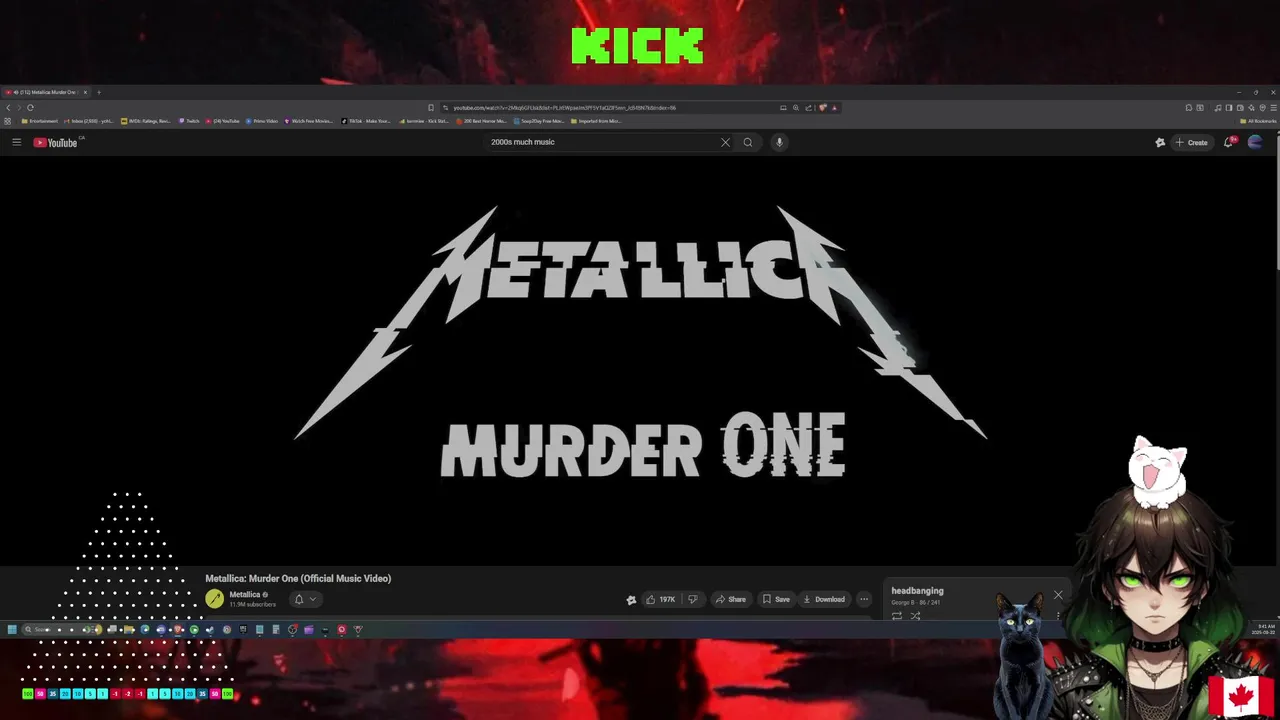
Task: Open the Imported from Microsoft bookmarks folder
Action: pyautogui.click(x=596, y=121)
